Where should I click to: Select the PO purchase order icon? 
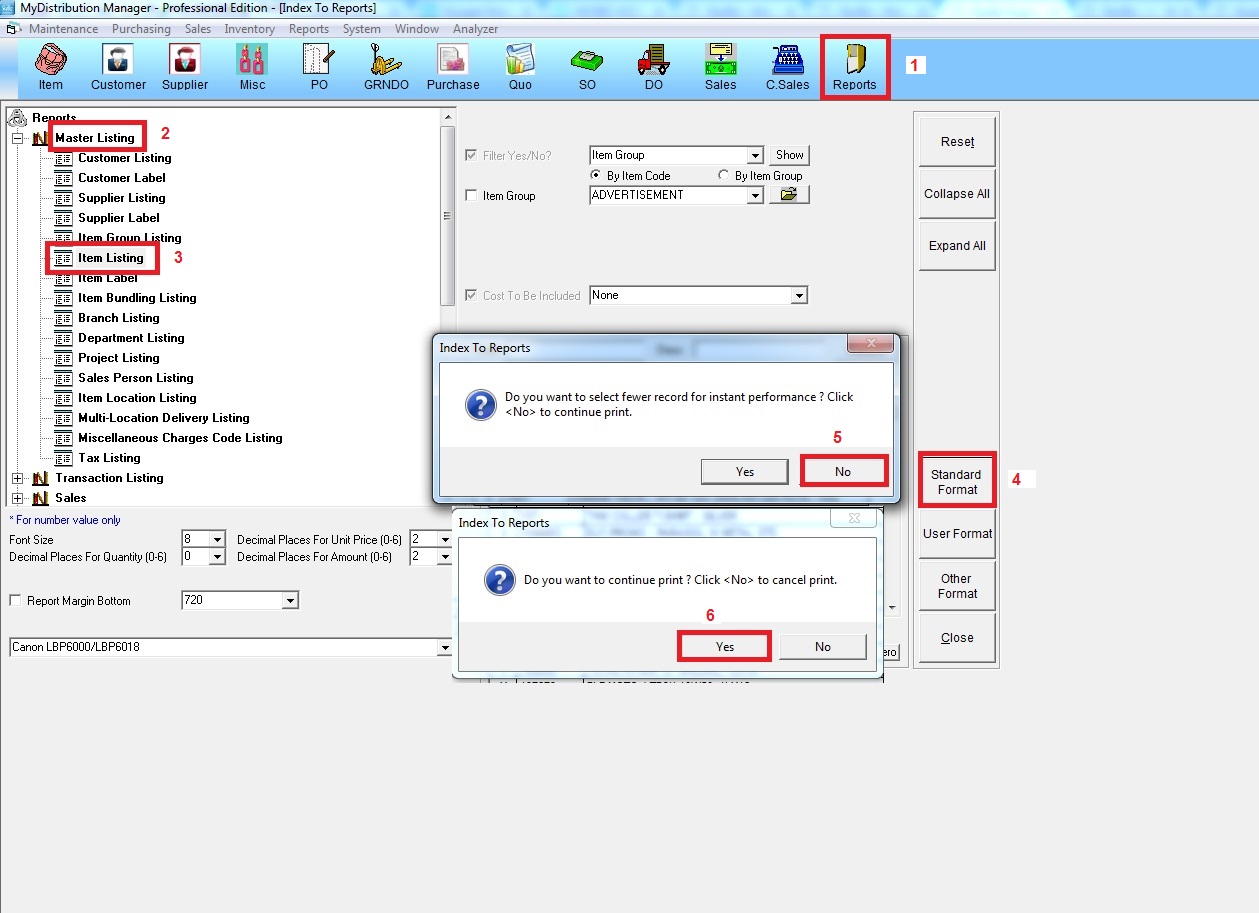pyautogui.click(x=319, y=66)
